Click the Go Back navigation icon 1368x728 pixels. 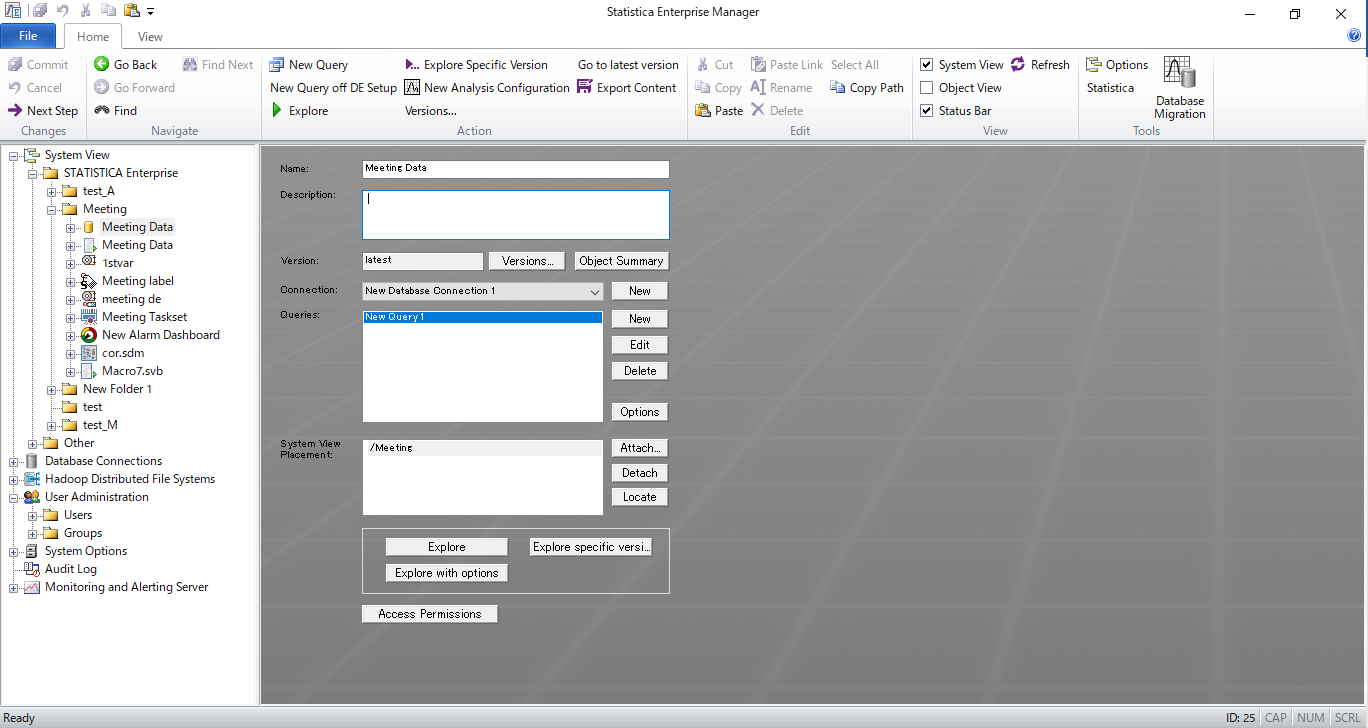[x=101, y=64]
